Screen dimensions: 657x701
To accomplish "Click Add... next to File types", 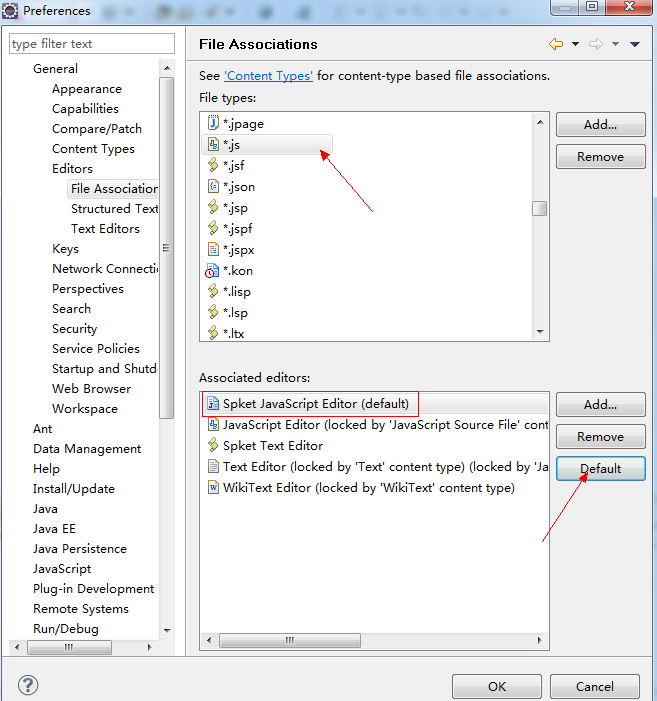I will point(601,124).
